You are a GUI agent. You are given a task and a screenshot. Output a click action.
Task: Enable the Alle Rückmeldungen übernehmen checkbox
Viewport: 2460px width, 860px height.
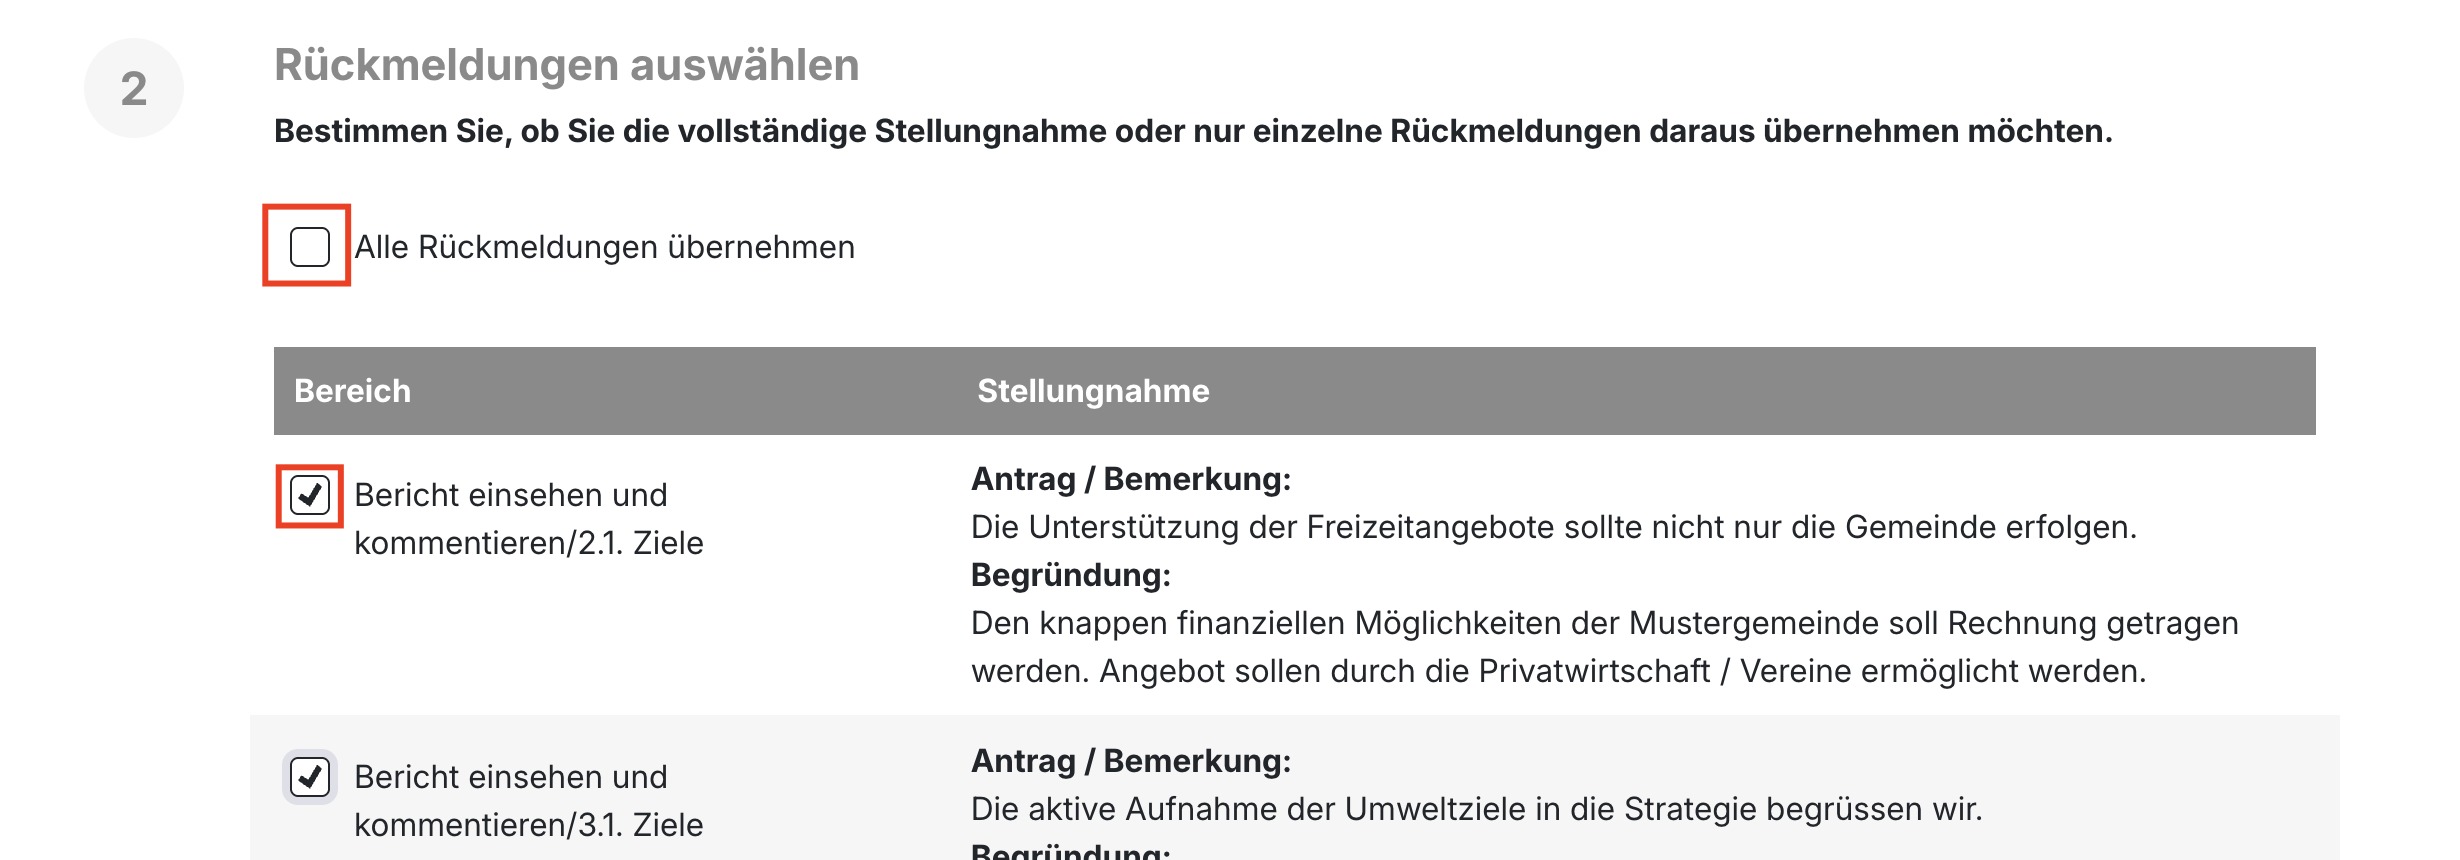(x=309, y=247)
